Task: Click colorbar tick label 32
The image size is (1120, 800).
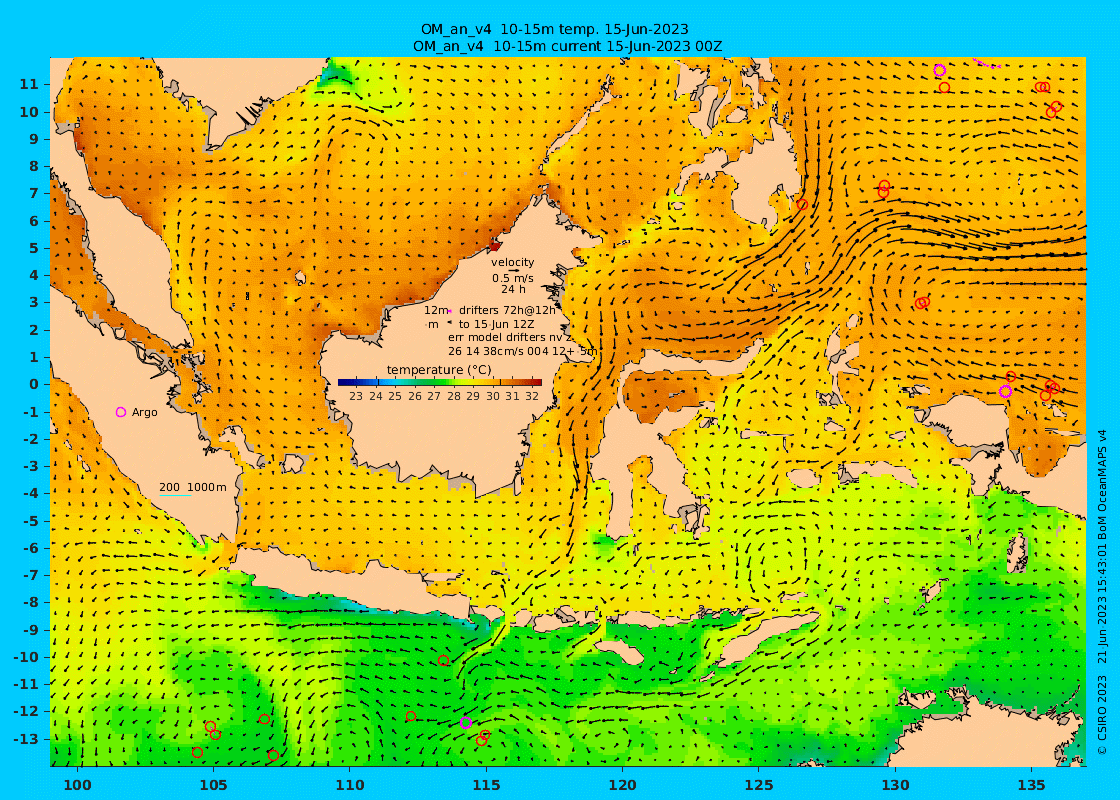Action: click(x=532, y=396)
